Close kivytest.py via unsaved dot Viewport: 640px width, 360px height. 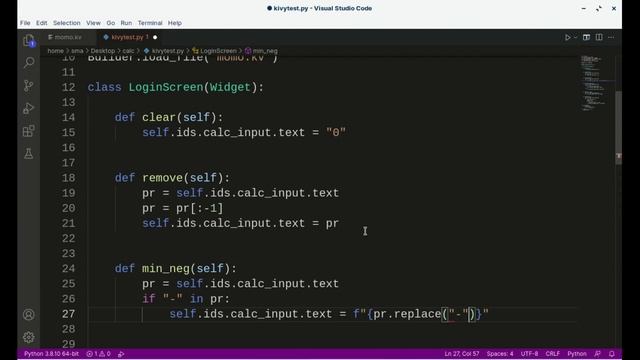[x=155, y=37]
